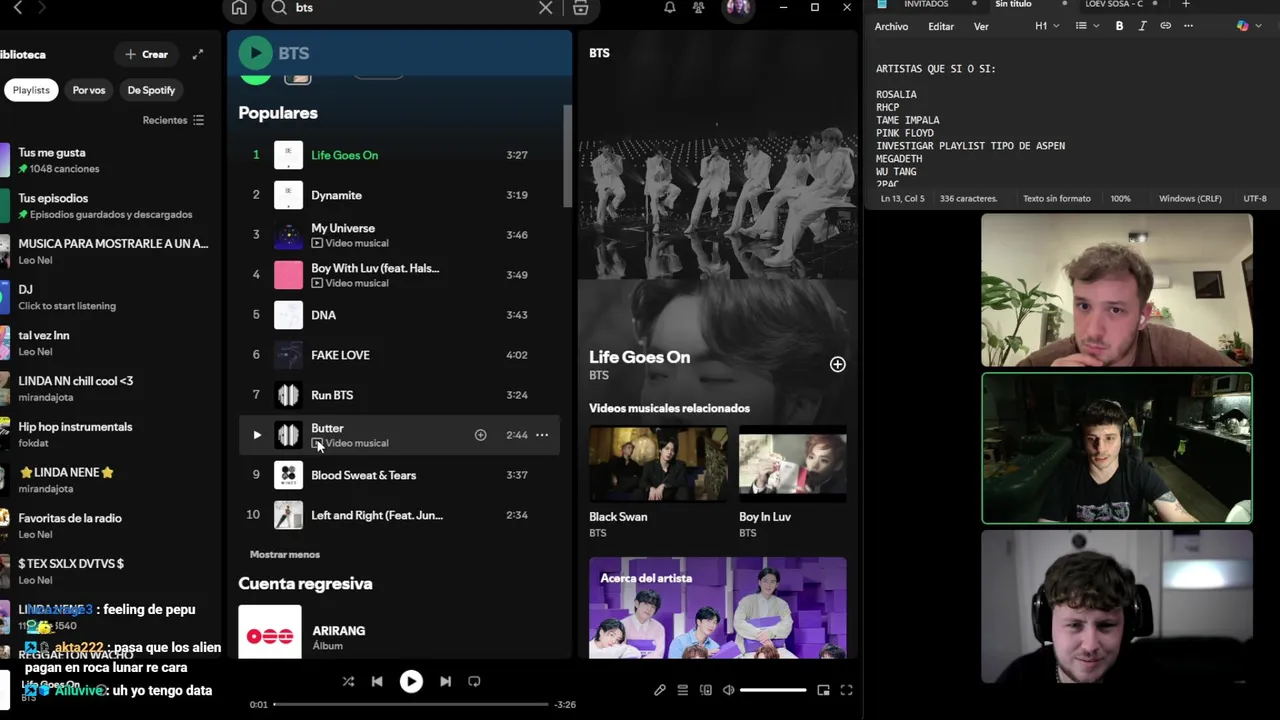Open the Editar menu in Notepad
The height and width of the screenshot is (720, 1280).
941,27
